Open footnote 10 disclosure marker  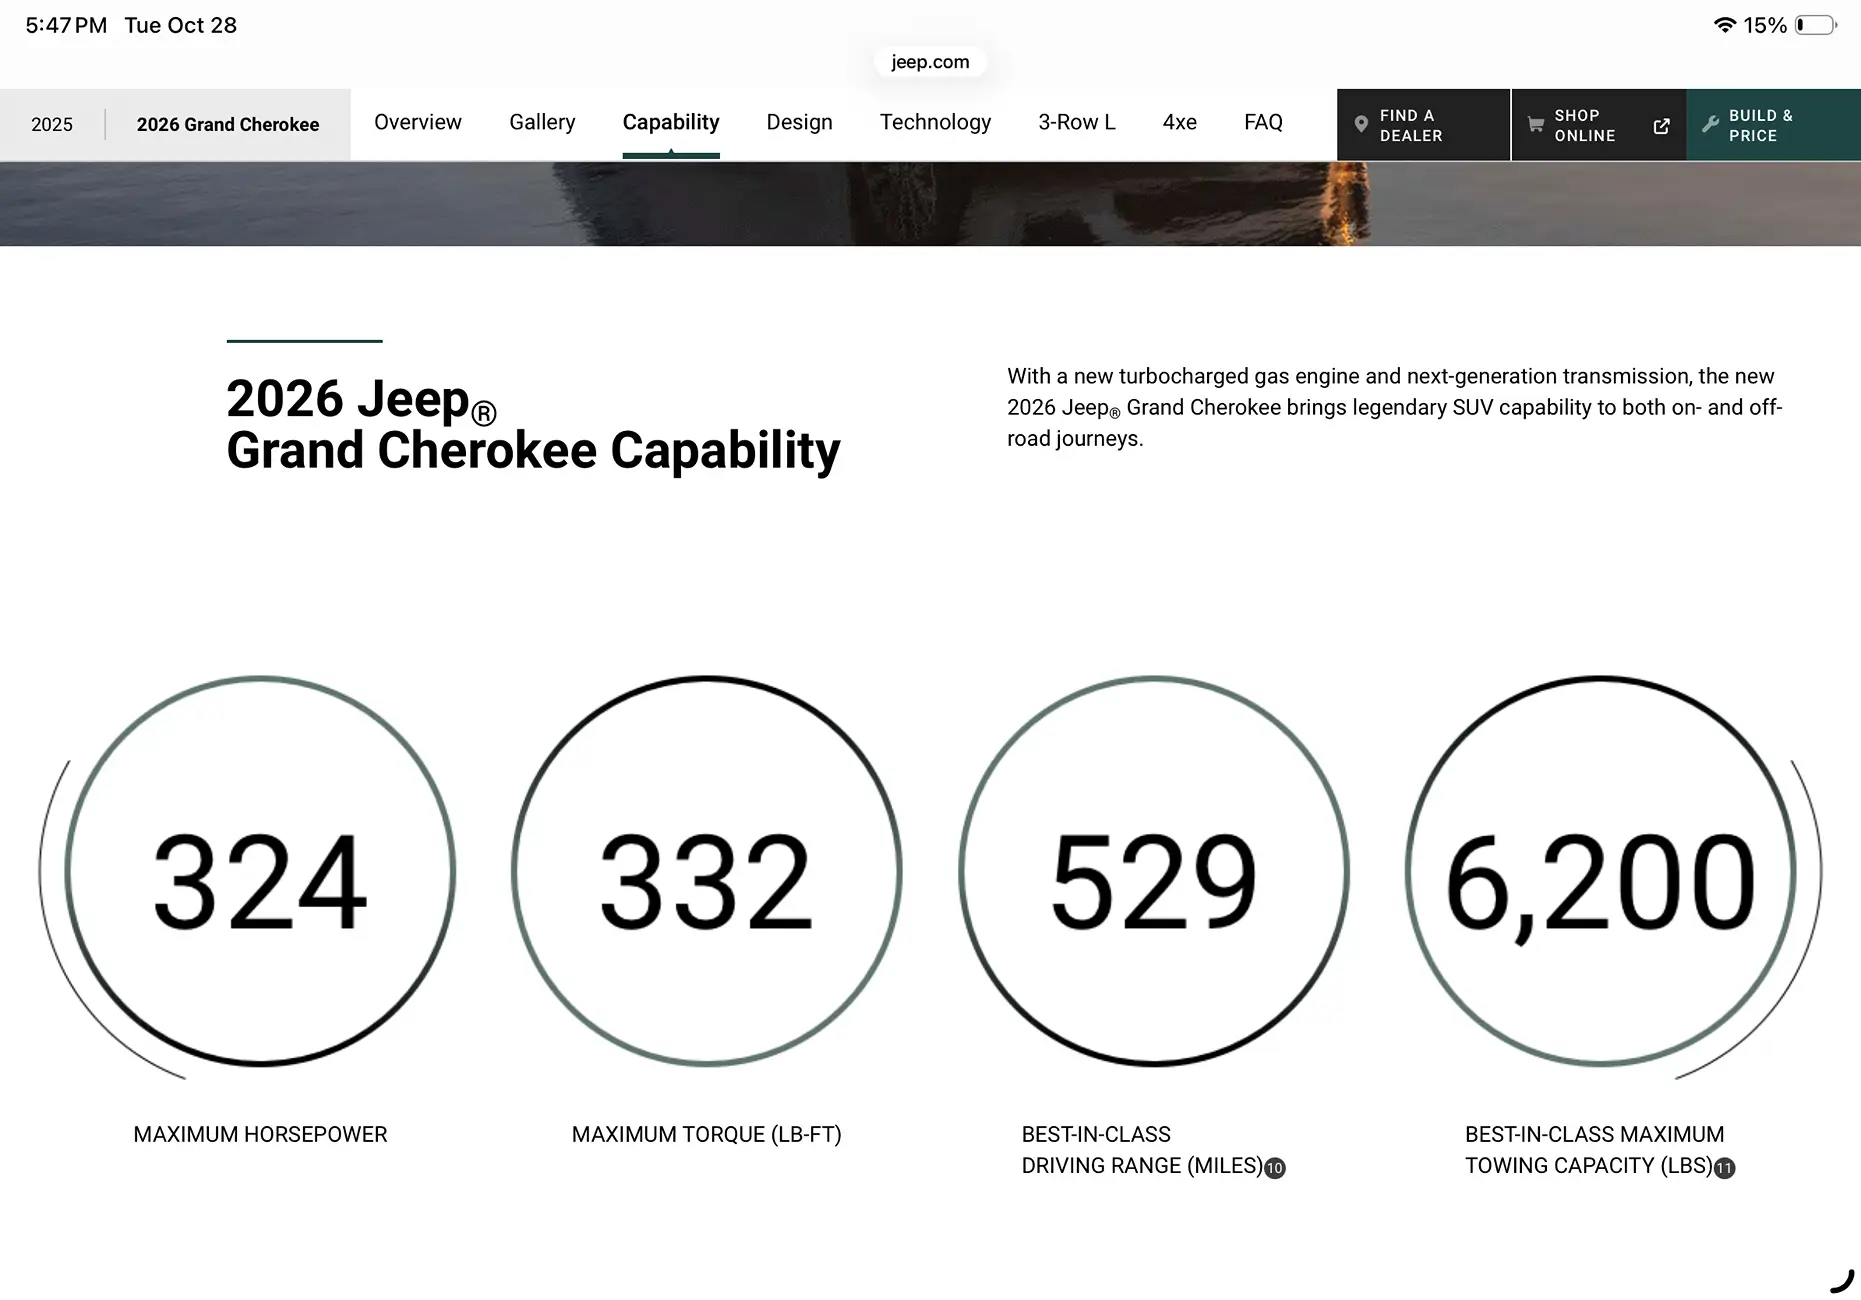1274,1168
